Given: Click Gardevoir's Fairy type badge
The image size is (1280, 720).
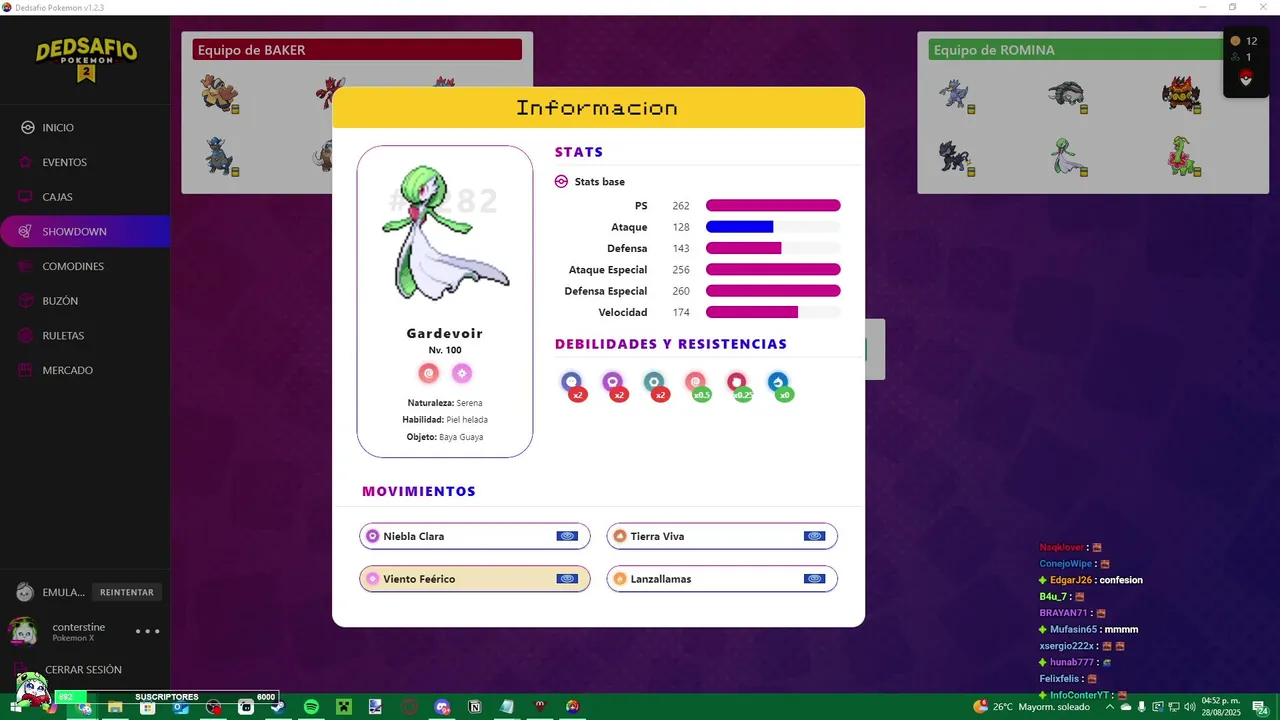Looking at the screenshot, I should [461, 373].
